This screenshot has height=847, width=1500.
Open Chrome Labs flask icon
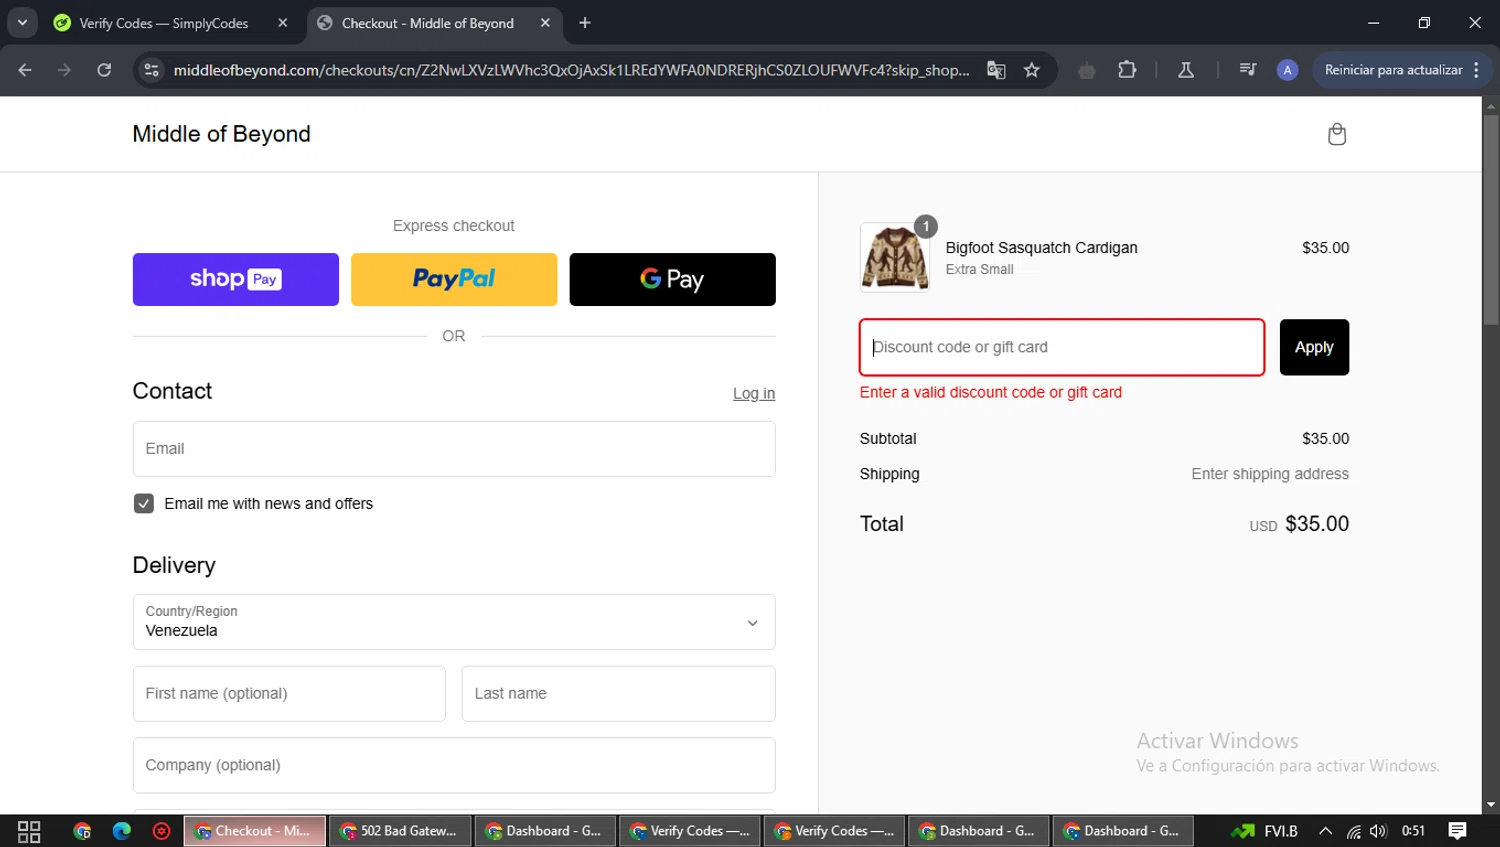1186,70
